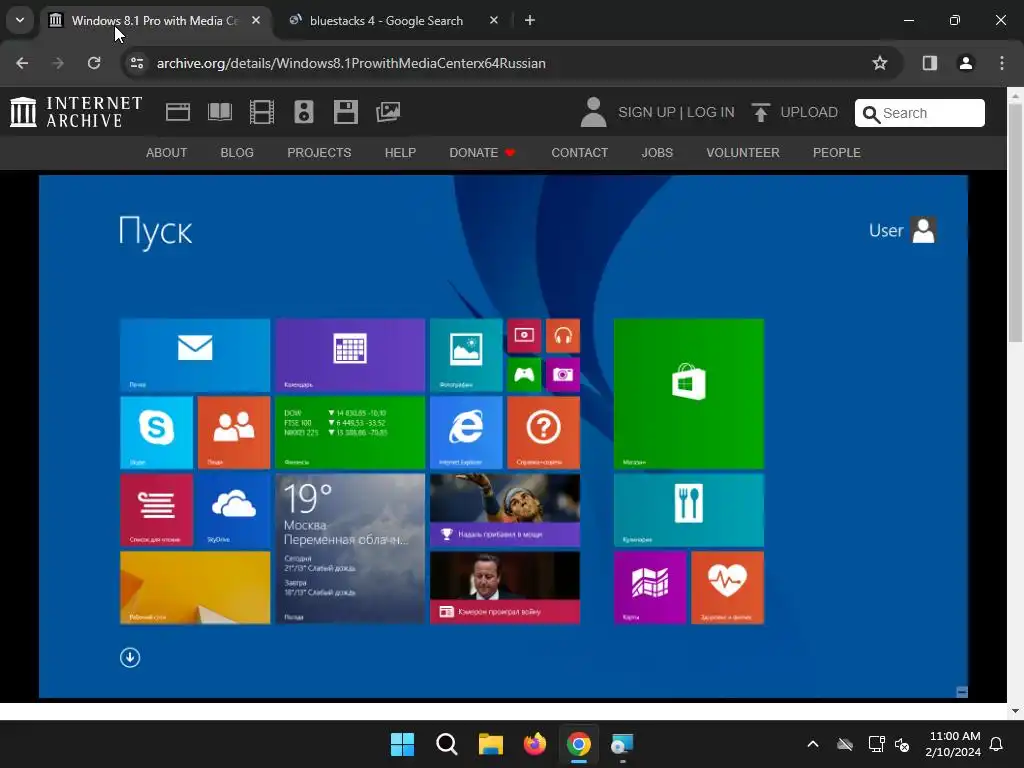Click the Health heart tile in image
This screenshot has height=768, width=1024.
728,588
